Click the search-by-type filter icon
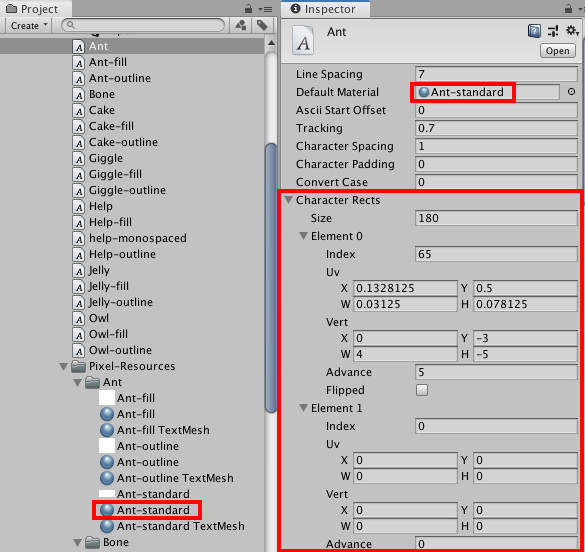The width and height of the screenshot is (585, 552). pos(241,25)
